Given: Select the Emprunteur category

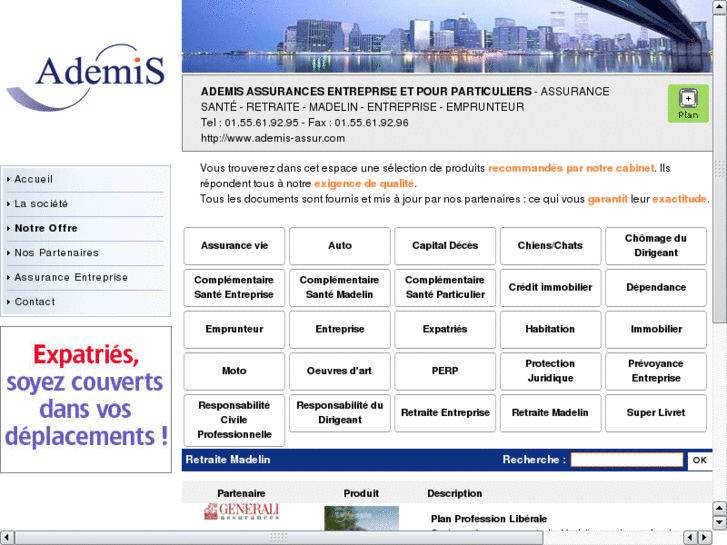Looking at the screenshot, I should [234, 329].
